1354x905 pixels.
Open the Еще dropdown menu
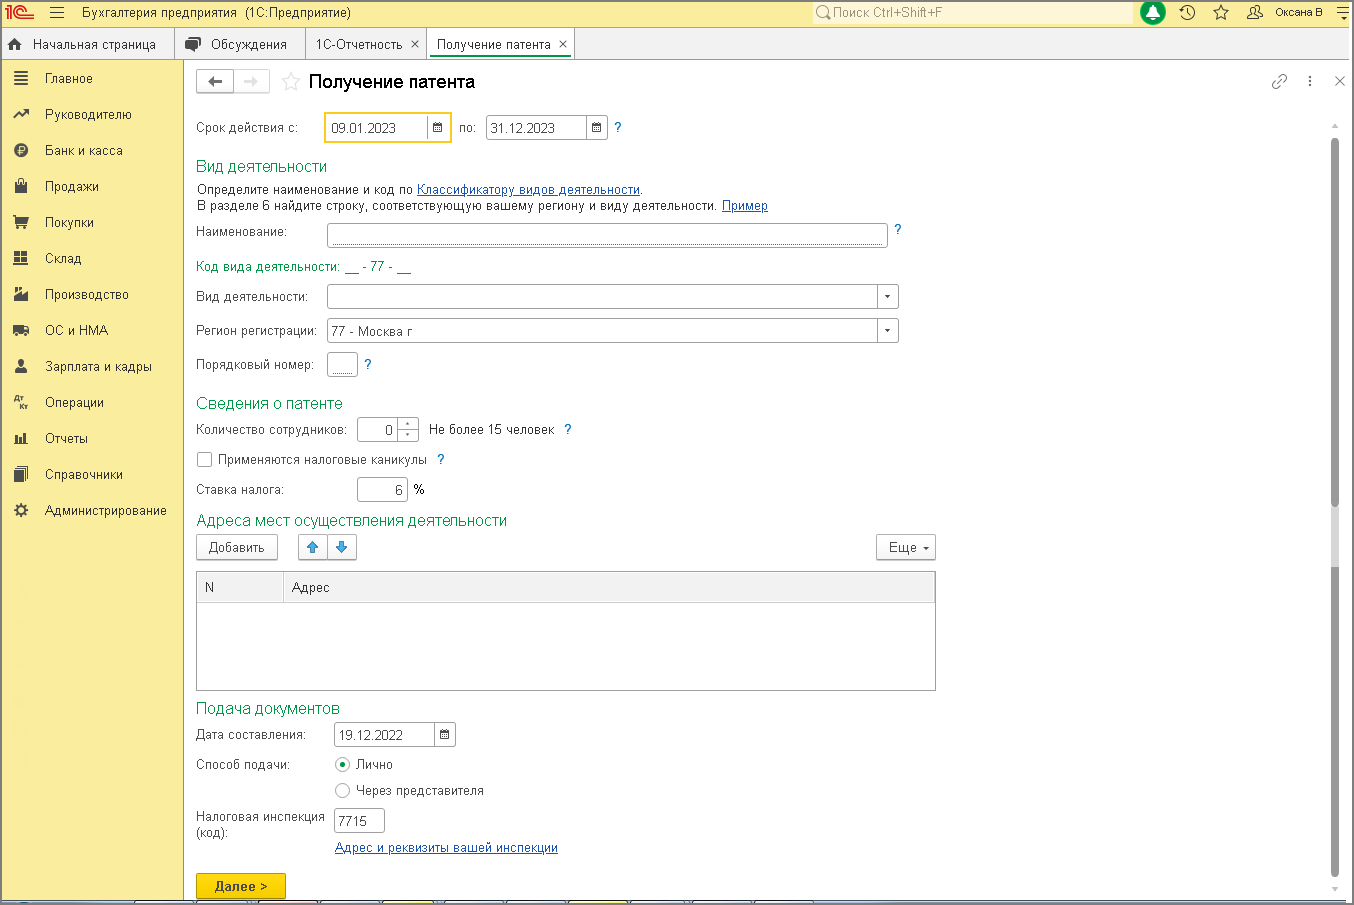point(906,548)
